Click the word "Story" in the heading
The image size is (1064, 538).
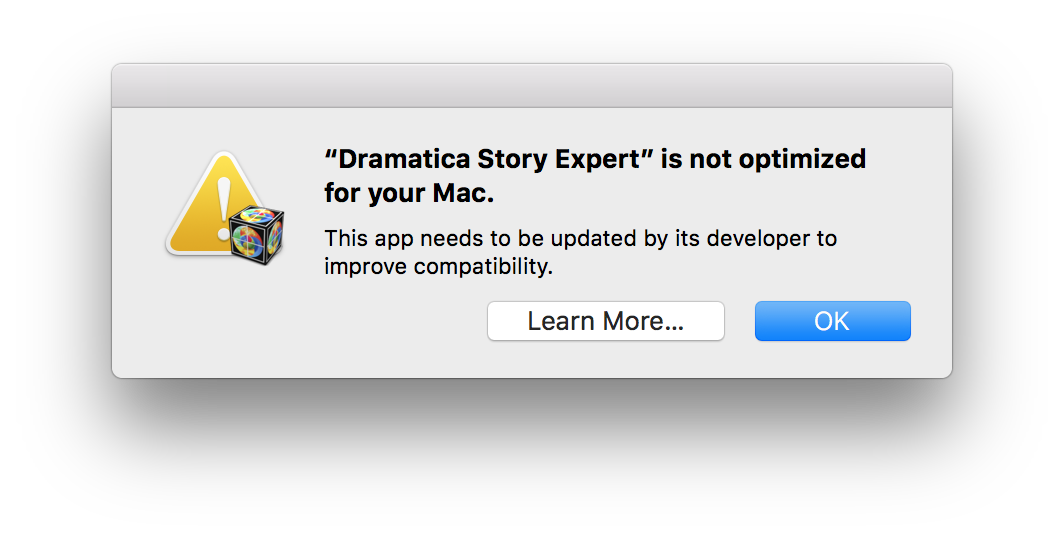click(512, 159)
